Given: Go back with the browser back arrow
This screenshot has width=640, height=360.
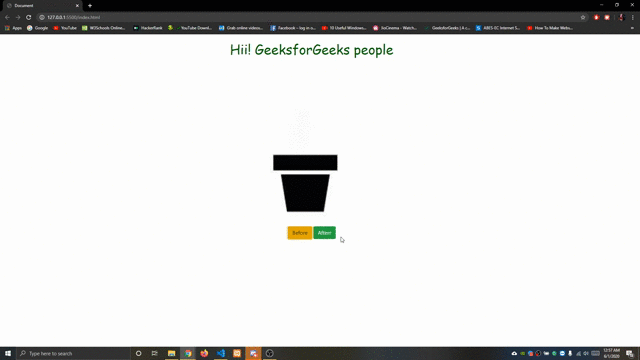Looking at the screenshot, I should click(7, 18).
